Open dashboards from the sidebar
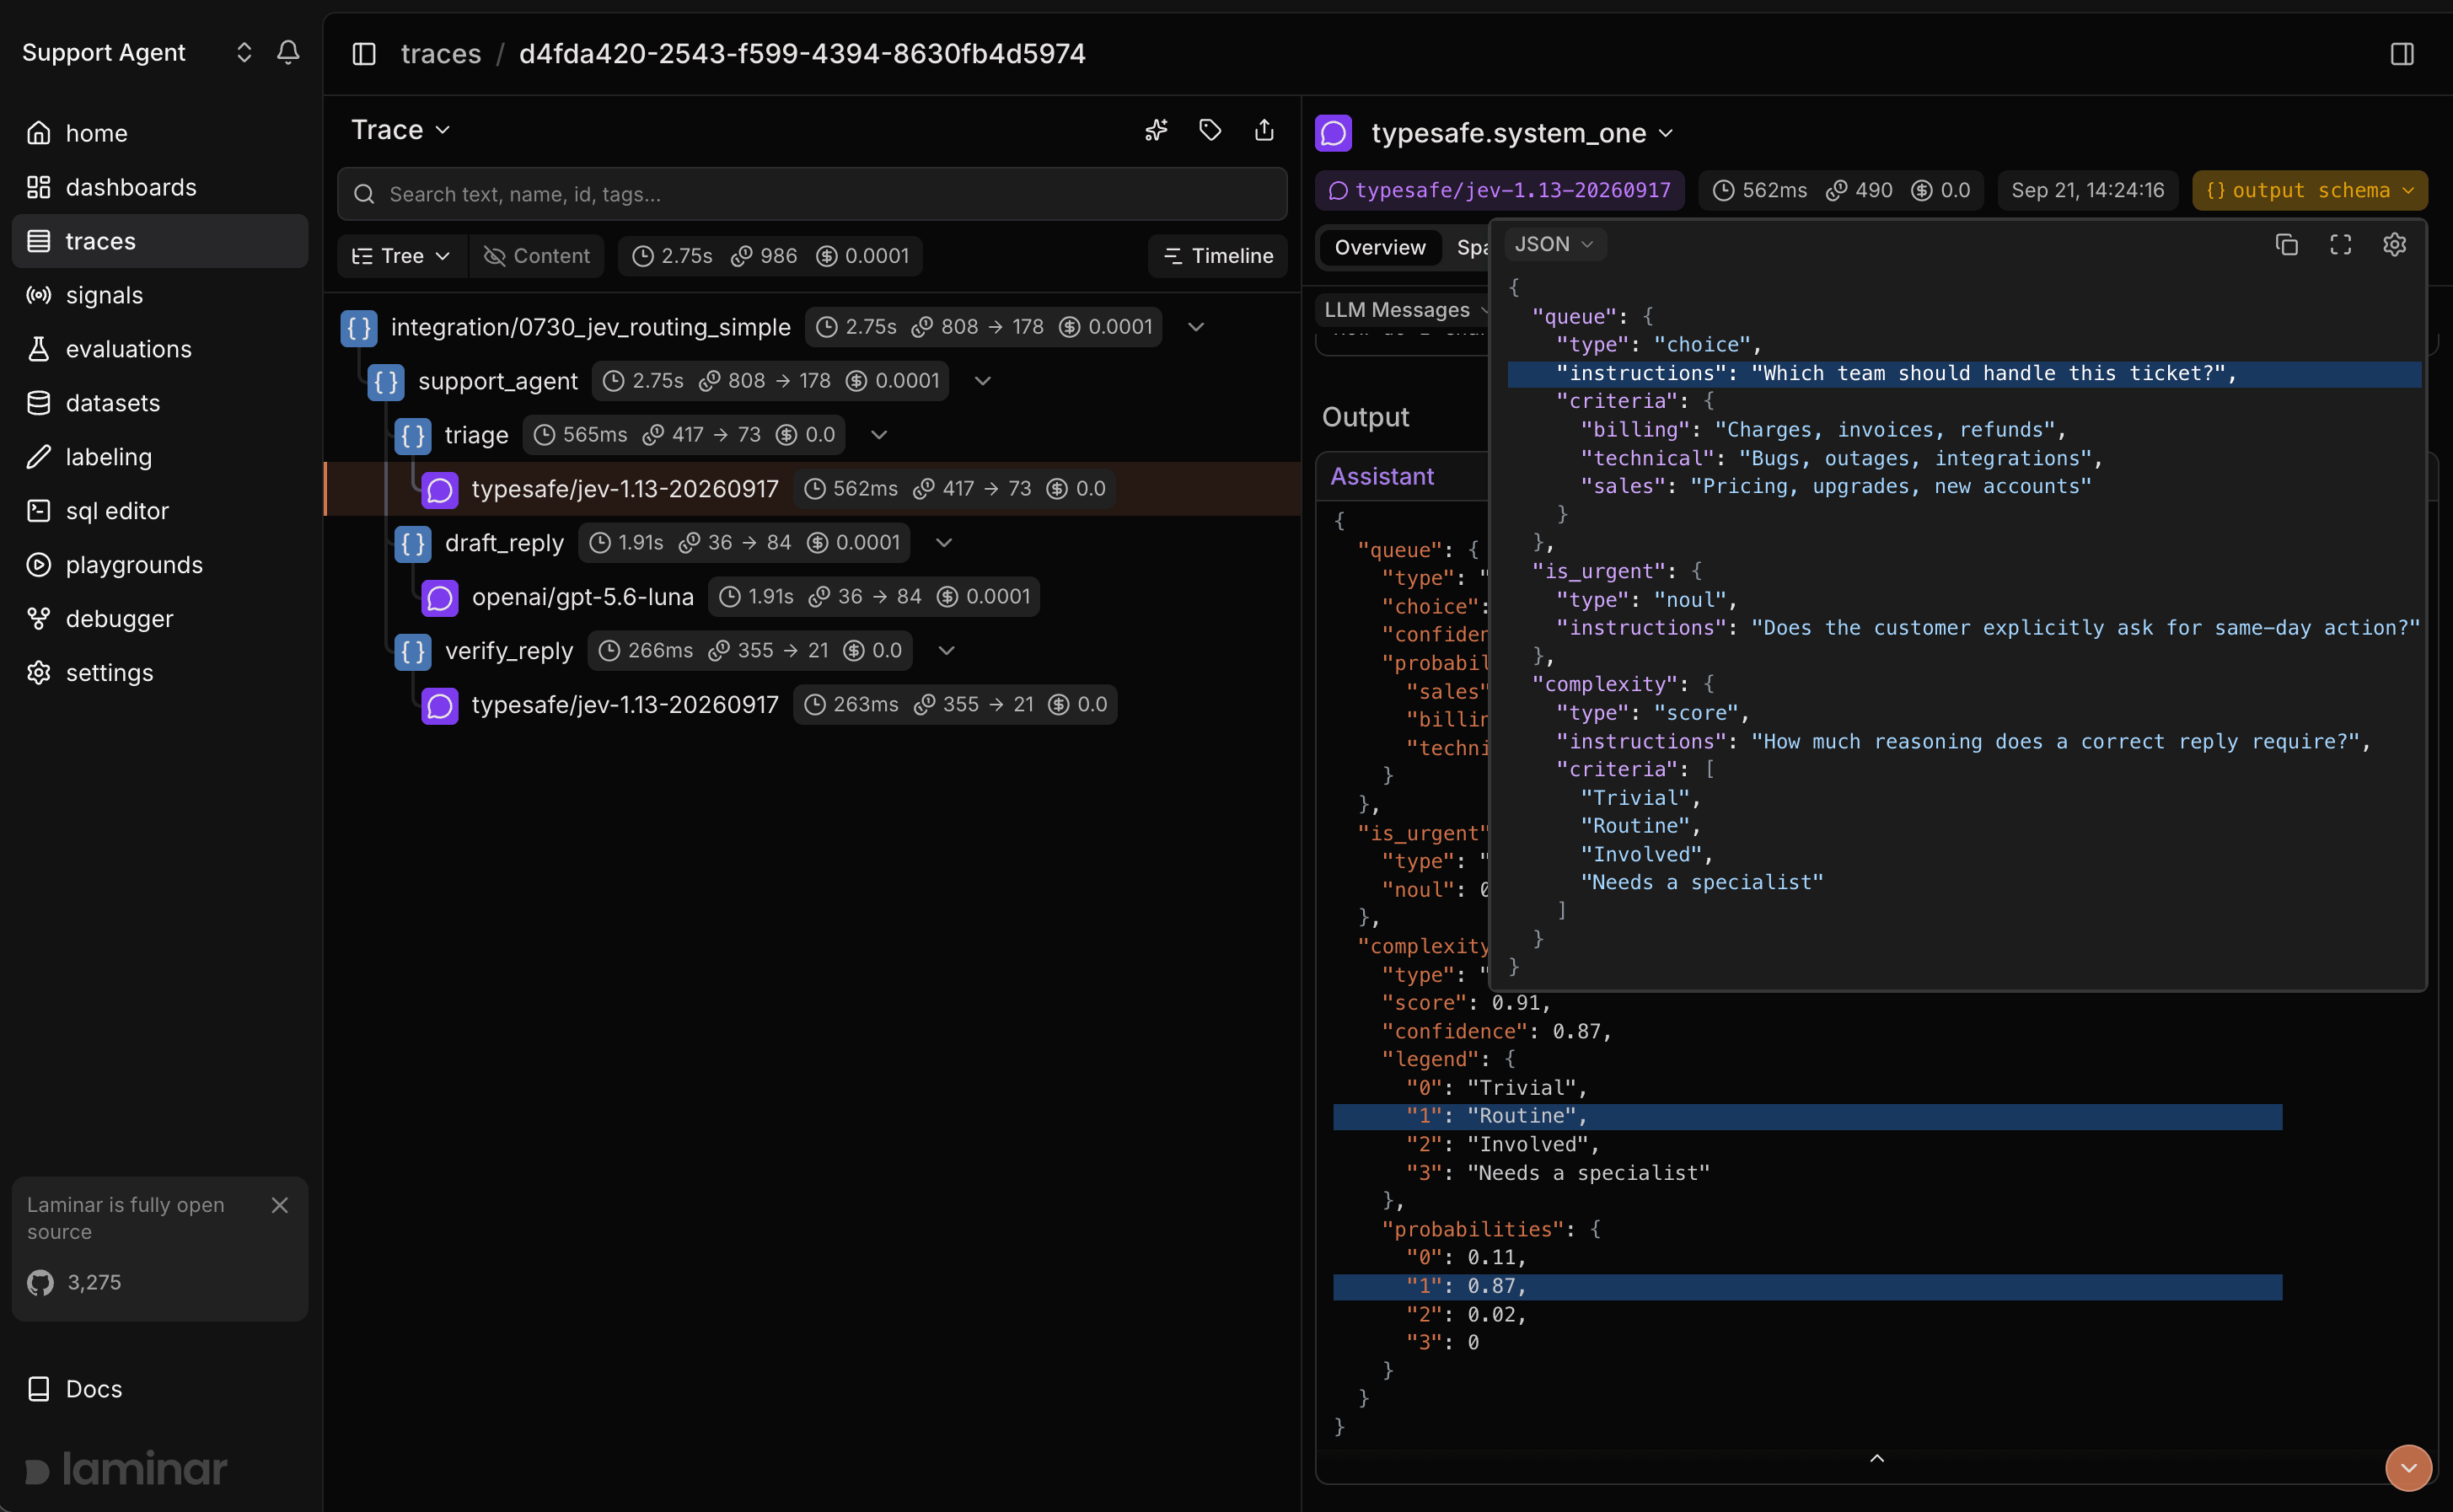Screen dimensions: 2453x1512 (160, 187)
